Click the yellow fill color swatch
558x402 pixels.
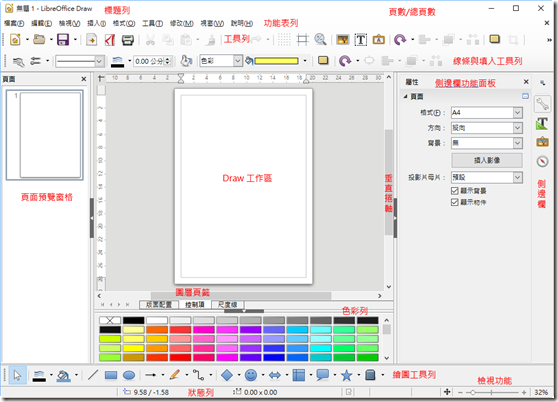(276, 61)
